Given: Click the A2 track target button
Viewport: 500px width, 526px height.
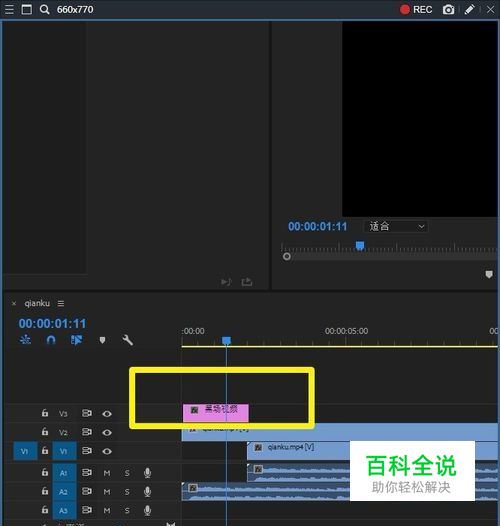Looking at the screenshot, I should point(64,492).
